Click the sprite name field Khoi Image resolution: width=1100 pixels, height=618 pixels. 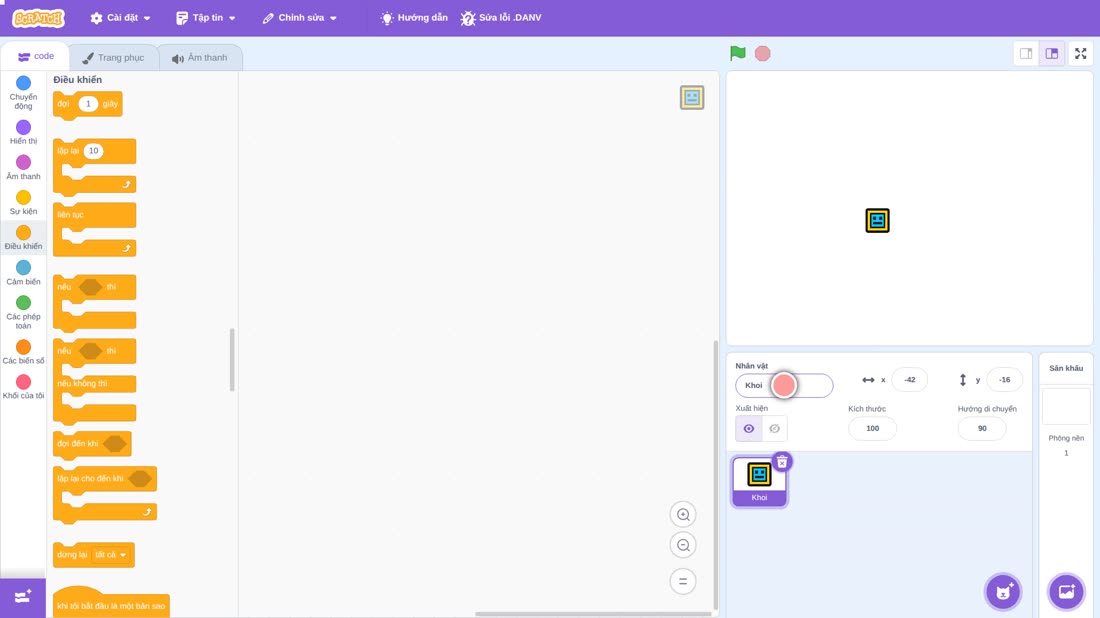(x=784, y=385)
